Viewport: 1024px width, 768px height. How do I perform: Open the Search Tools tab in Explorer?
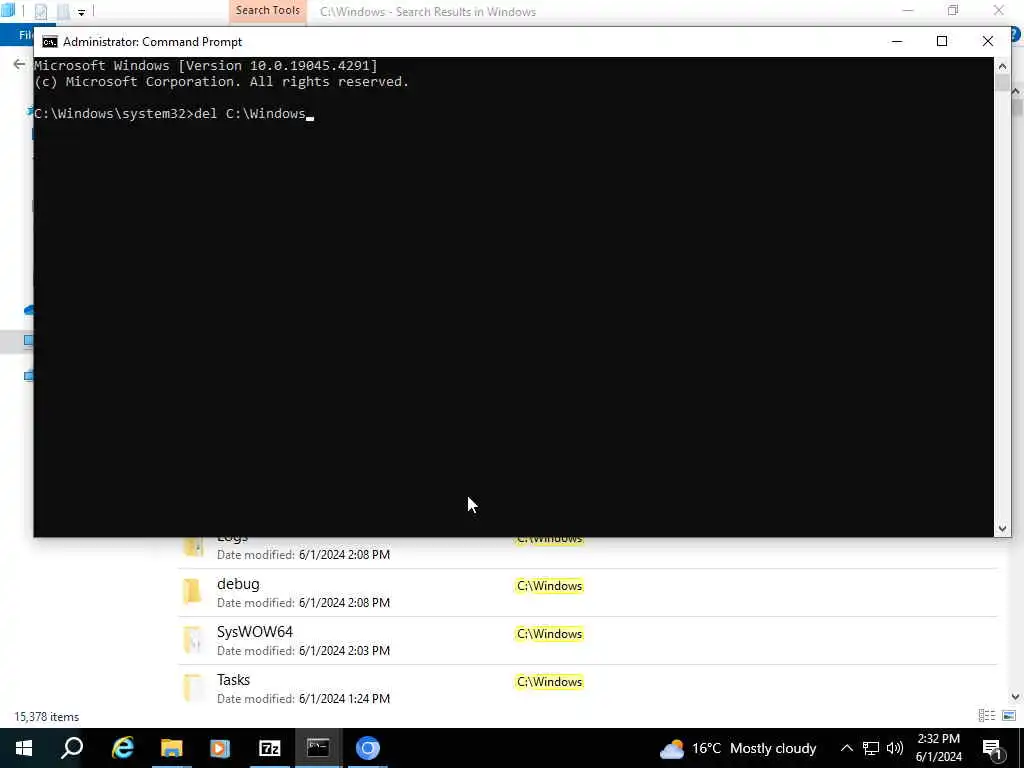click(x=268, y=10)
